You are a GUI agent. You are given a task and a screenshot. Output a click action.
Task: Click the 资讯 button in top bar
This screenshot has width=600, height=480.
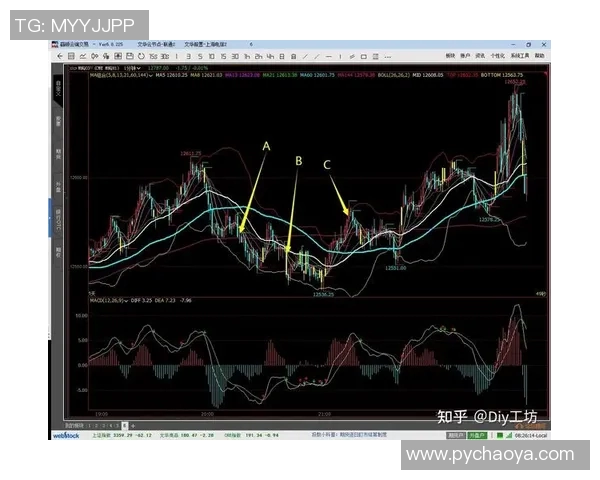(x=480, y=56)
